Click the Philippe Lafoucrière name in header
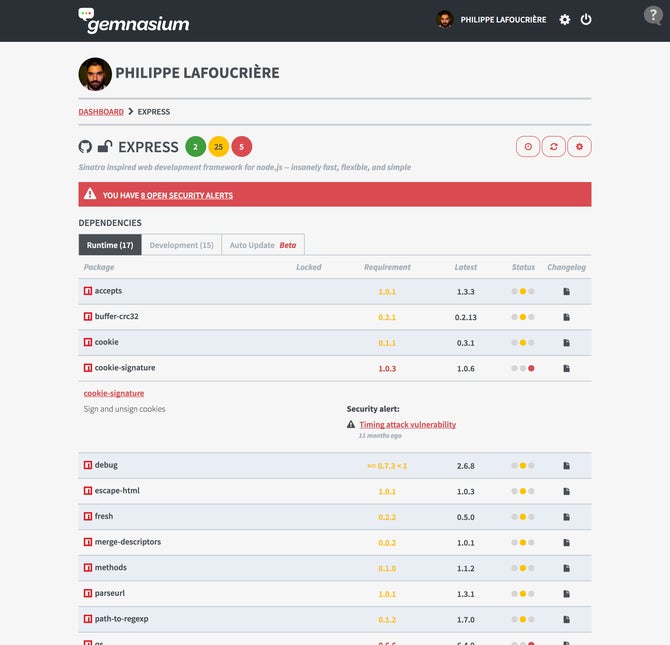 tap(503, 20)
